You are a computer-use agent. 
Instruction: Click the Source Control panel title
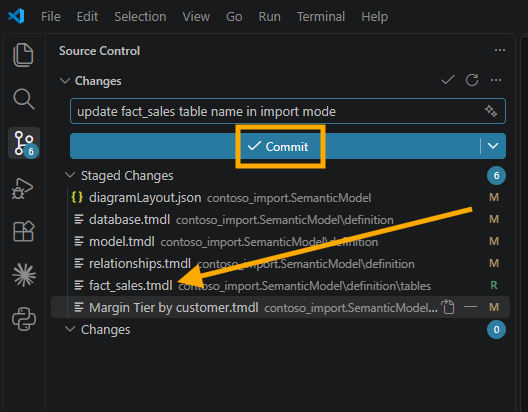point(99,51)
